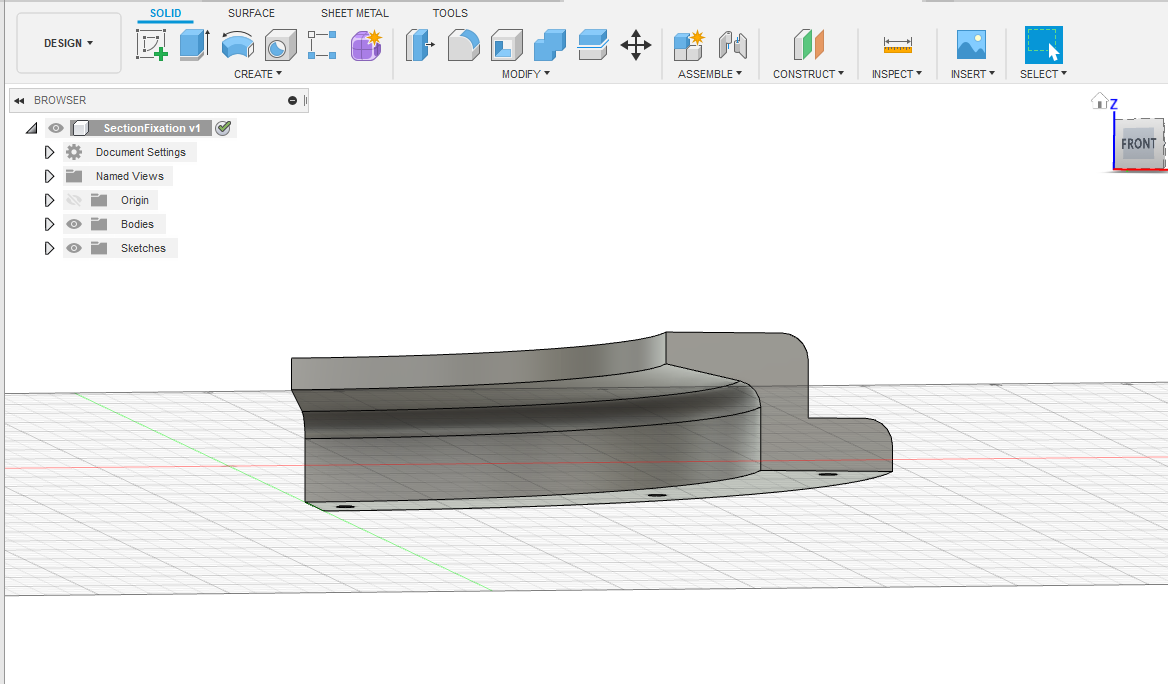Viewport: 1168px width, 684px height.
Task: Expand the Document Settings node
Action: point(49,152)
